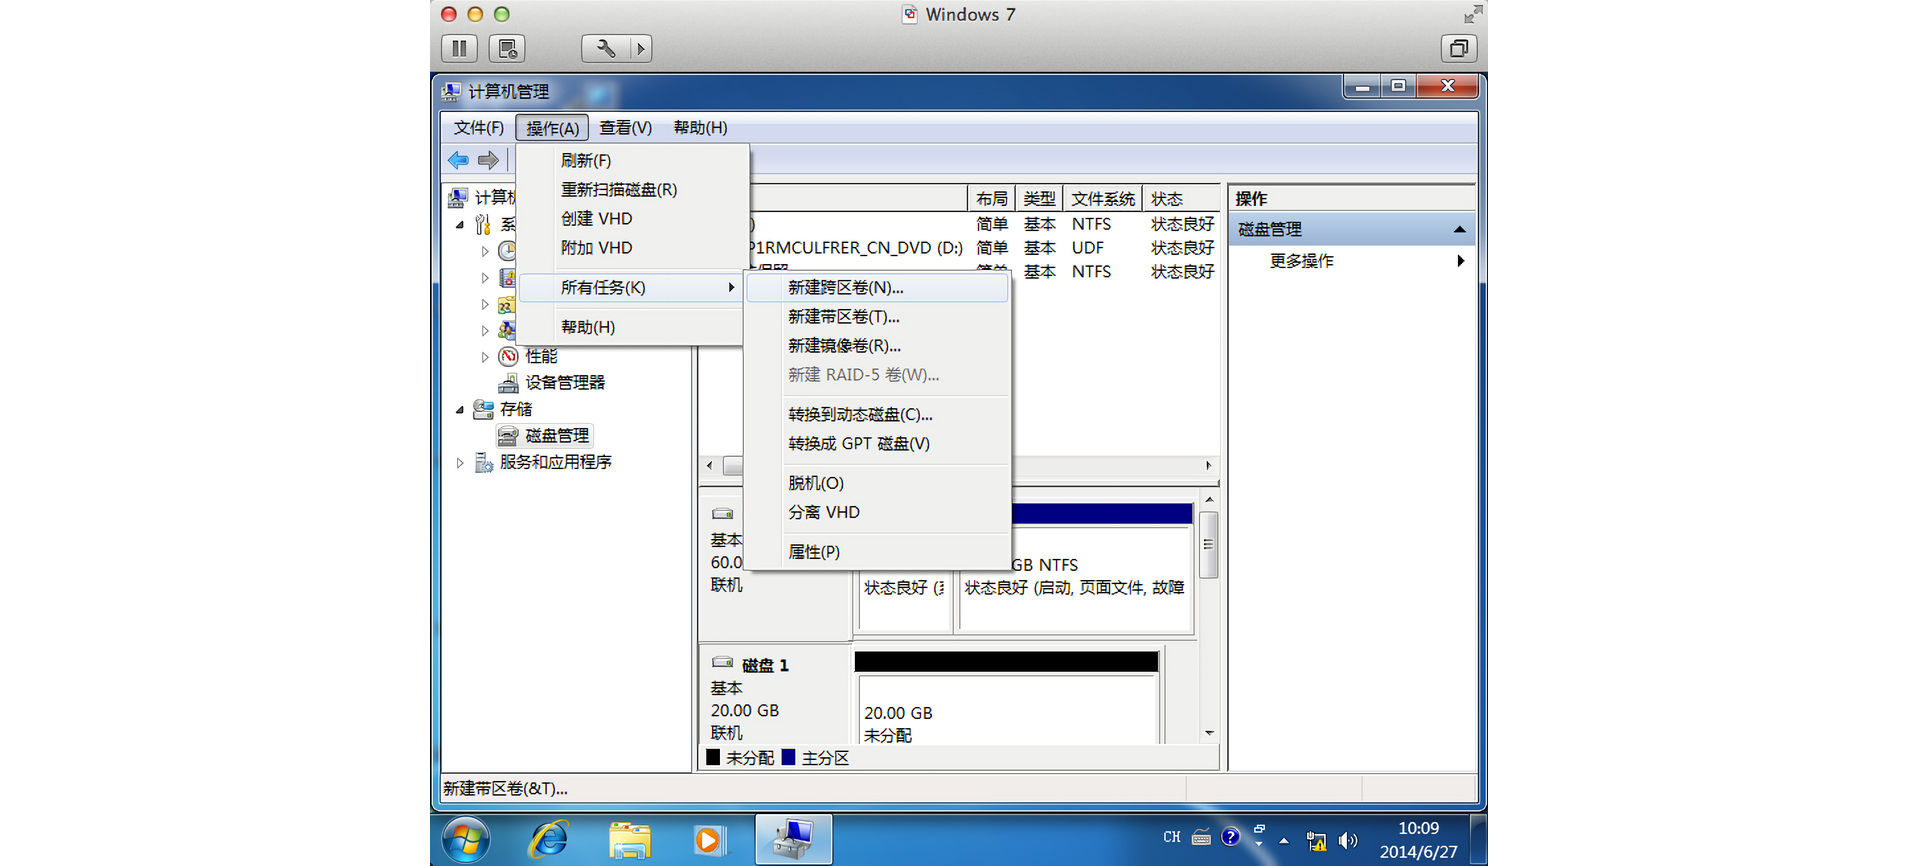
Task: Collapse the 磁盘管理 actions section arrow
Action: click(x=1459, y=229)
